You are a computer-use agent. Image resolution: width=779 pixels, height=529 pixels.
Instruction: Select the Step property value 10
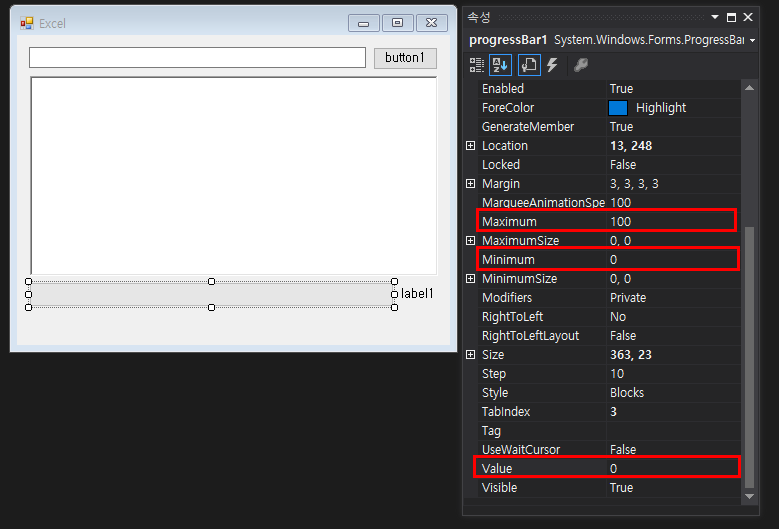pos(617,374)
